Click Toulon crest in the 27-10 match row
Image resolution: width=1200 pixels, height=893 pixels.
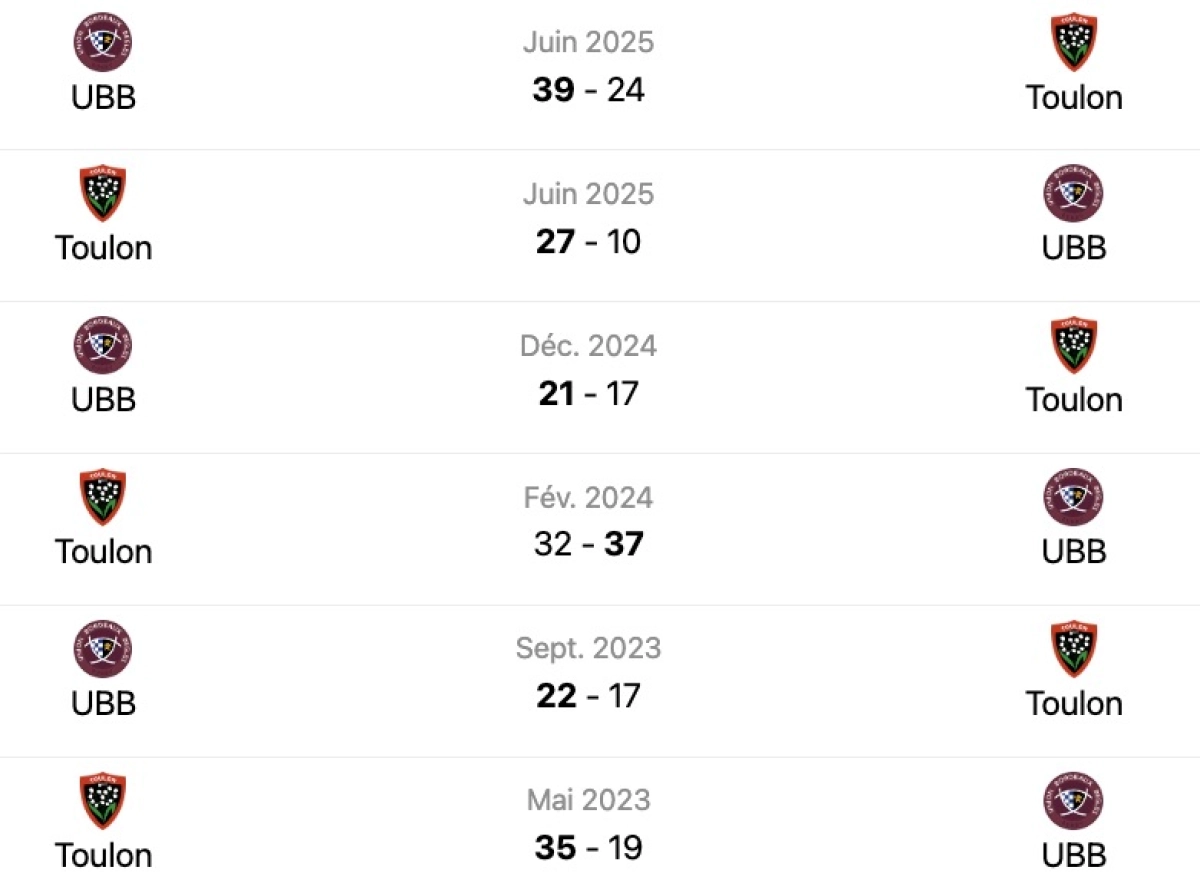(x=103, y=194)
